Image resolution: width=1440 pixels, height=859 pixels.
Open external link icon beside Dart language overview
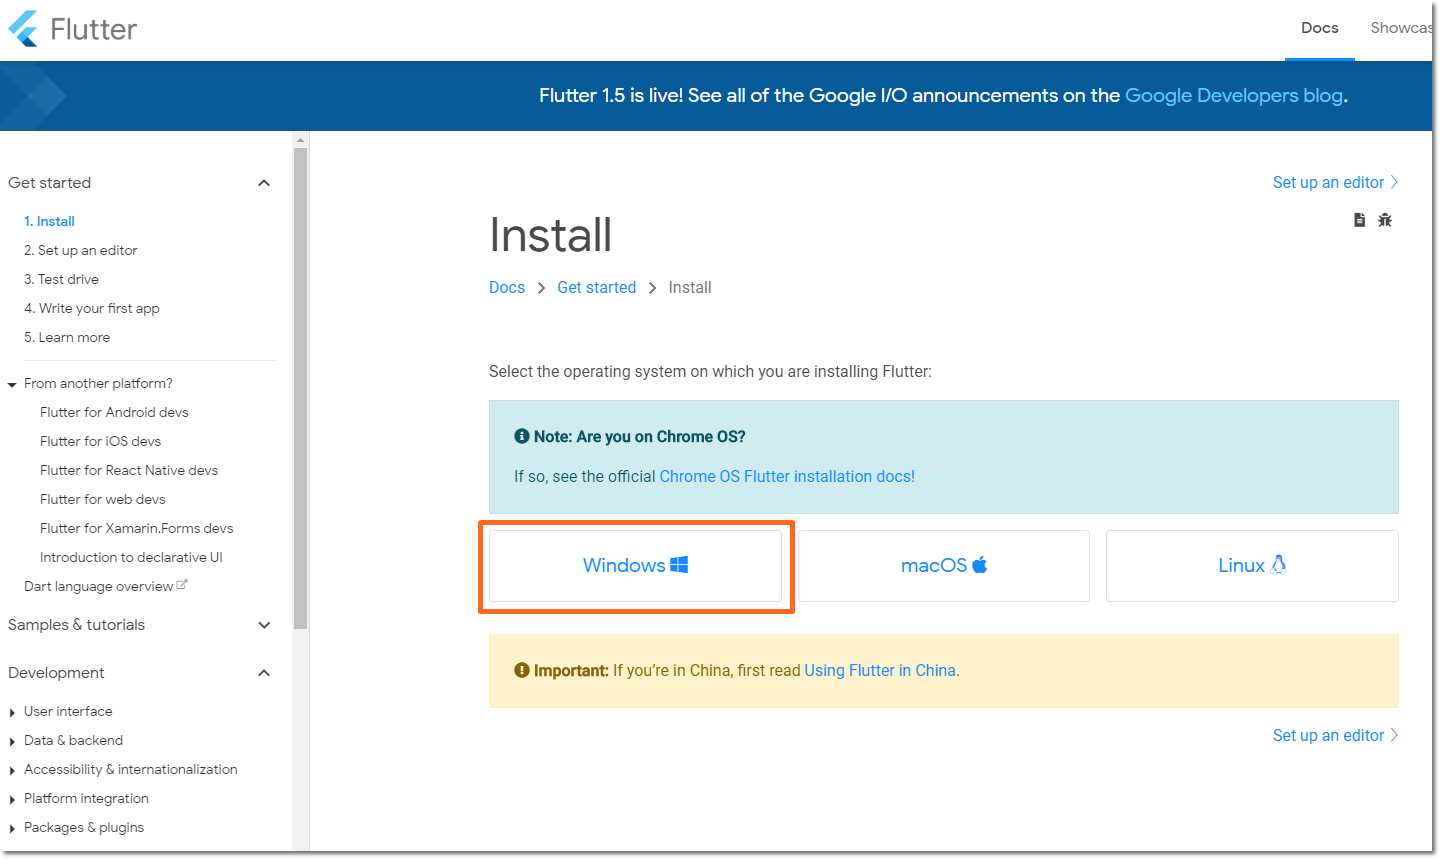coord(182,585)
